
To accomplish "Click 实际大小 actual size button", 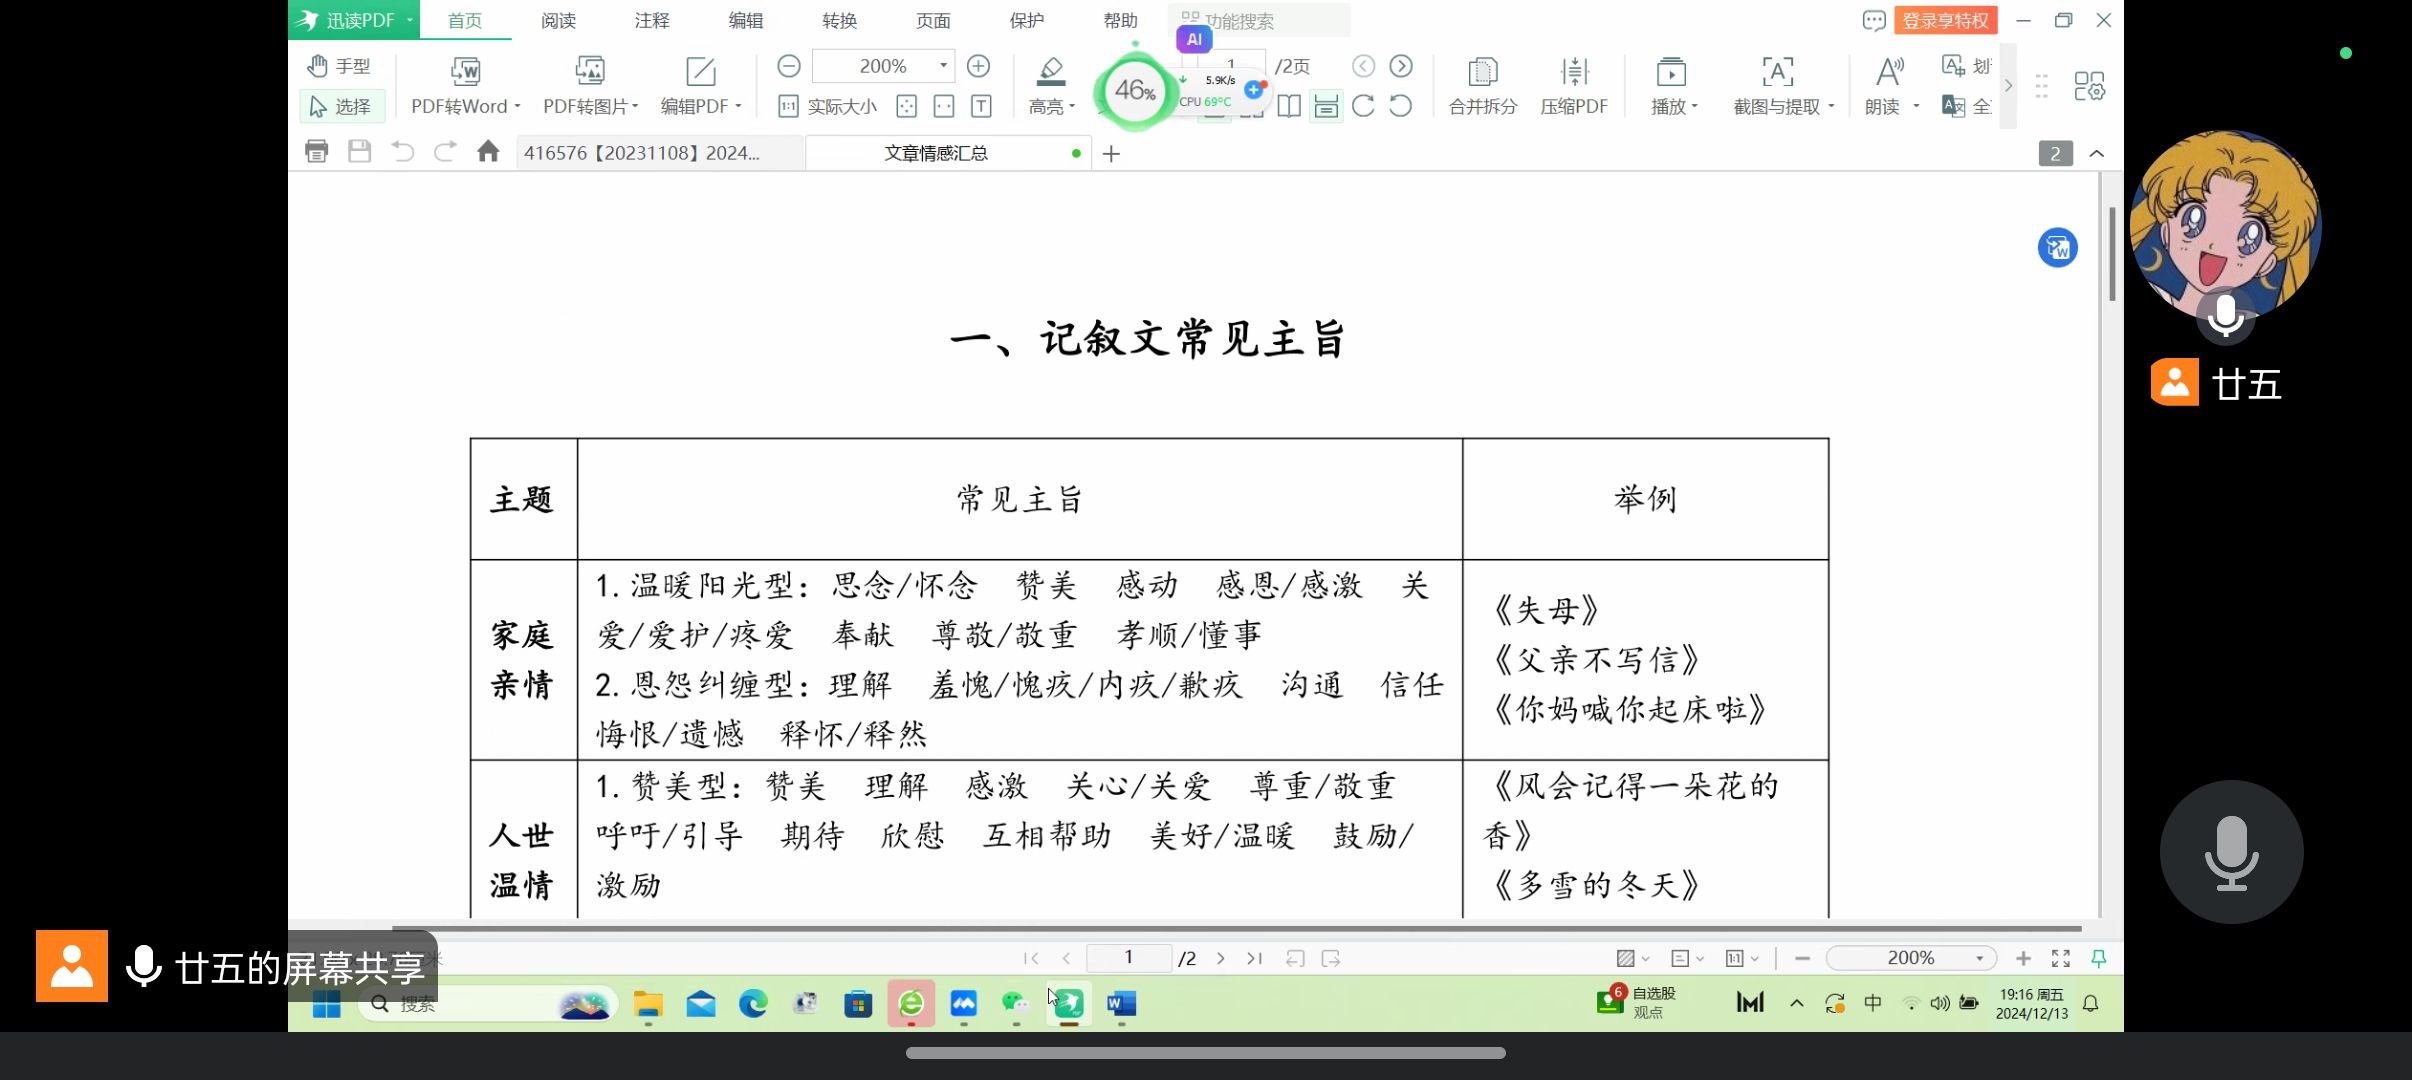I will click(x=829, y=106).
